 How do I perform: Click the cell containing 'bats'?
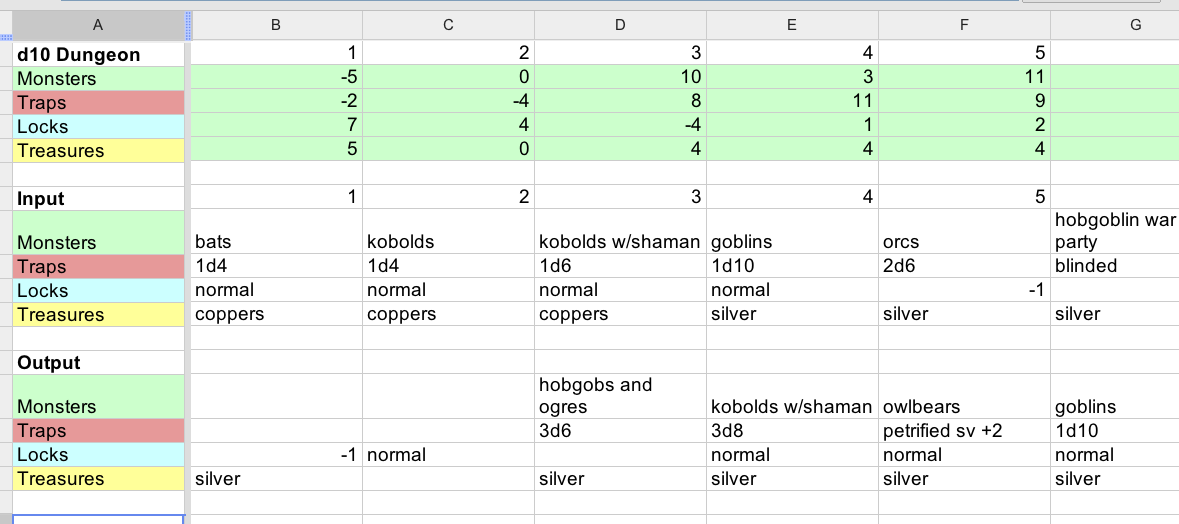275,242
